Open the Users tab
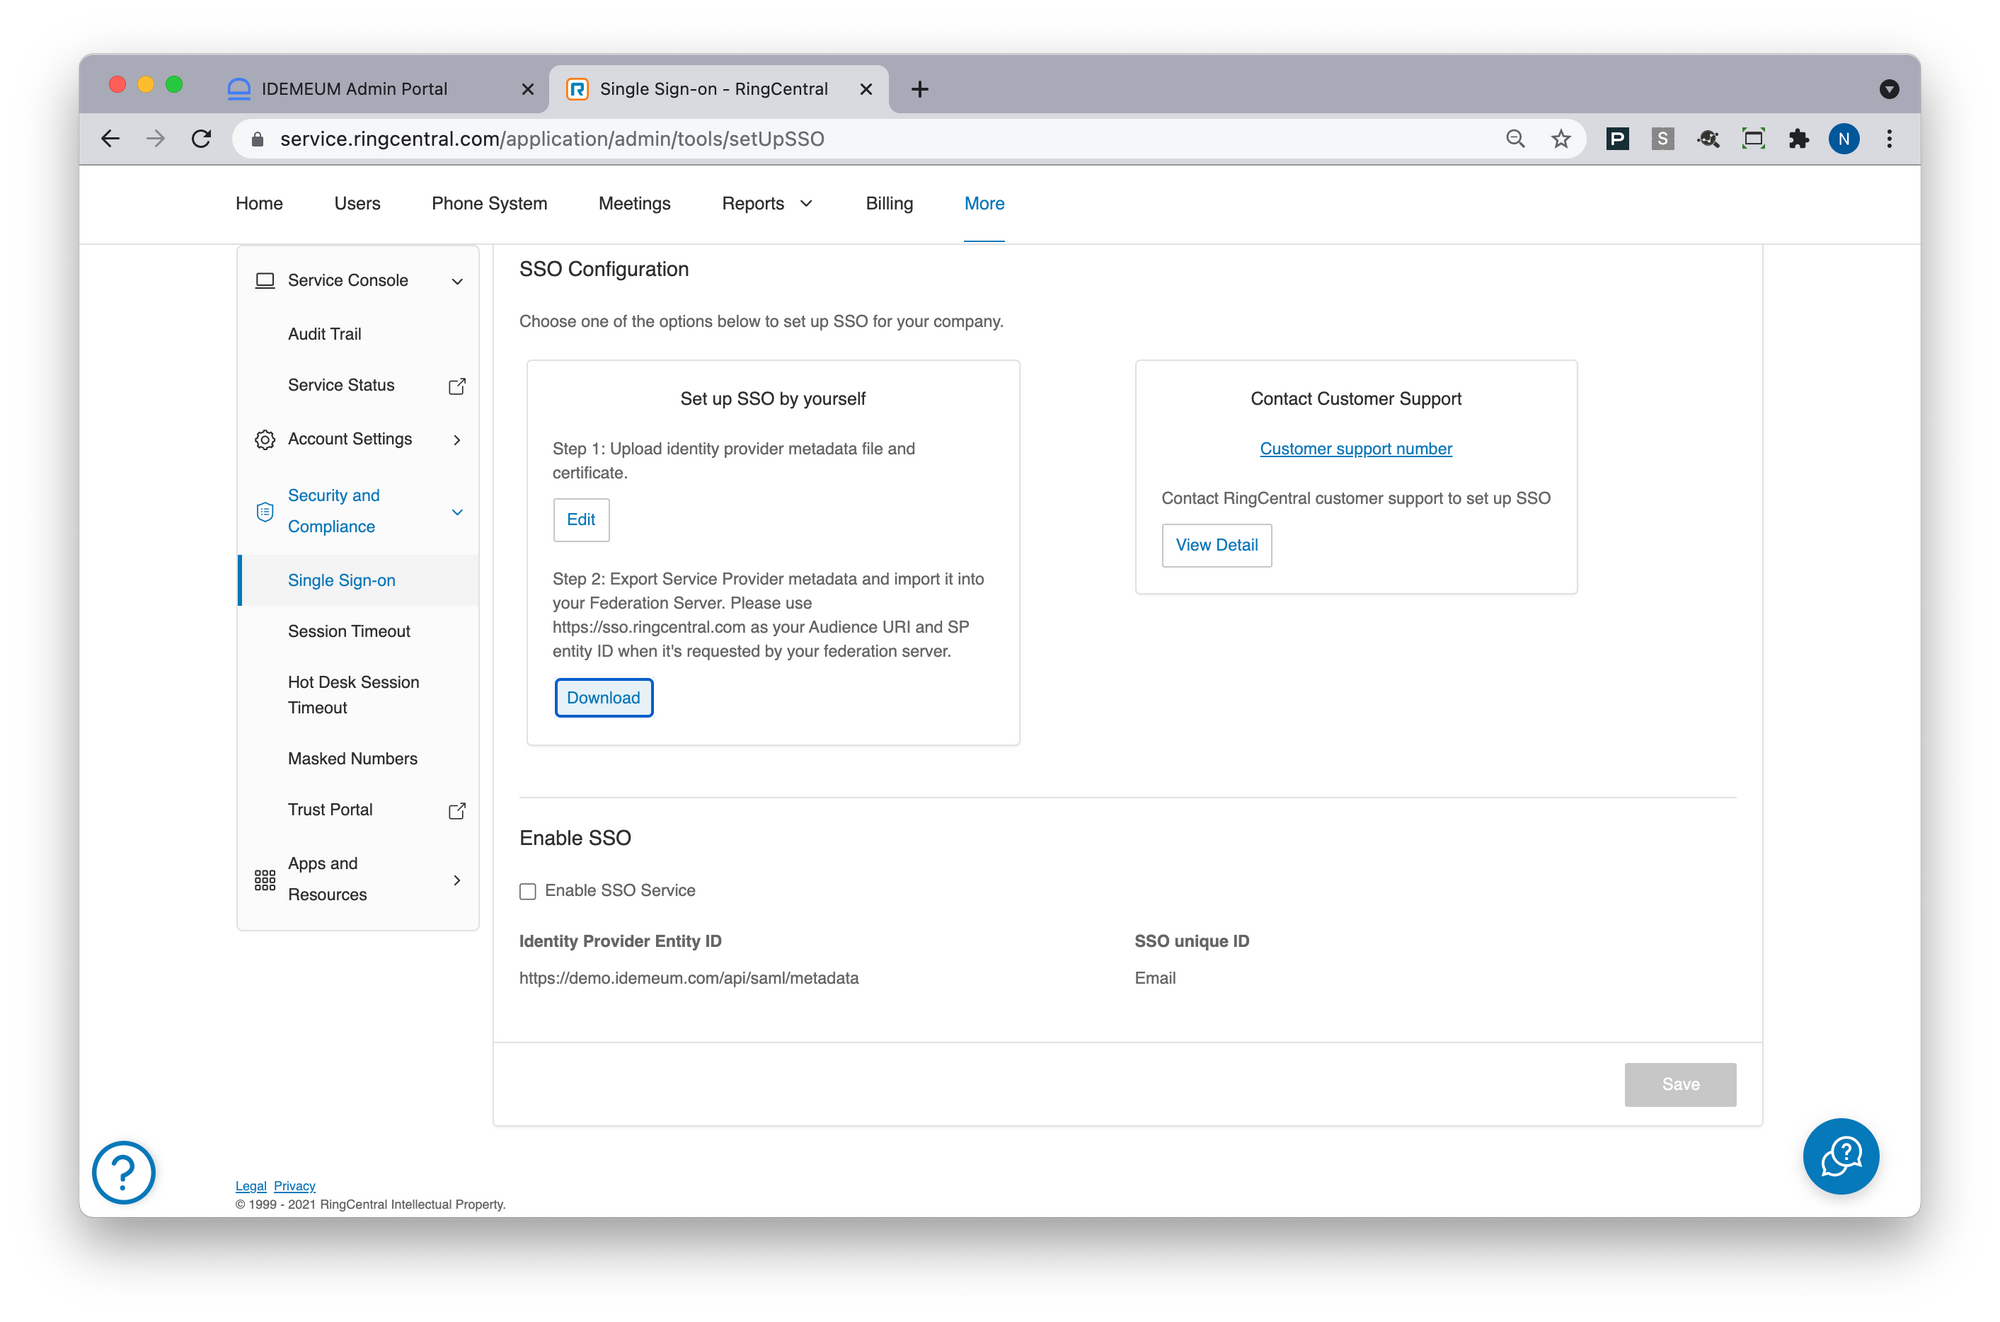 pos(357,204)
